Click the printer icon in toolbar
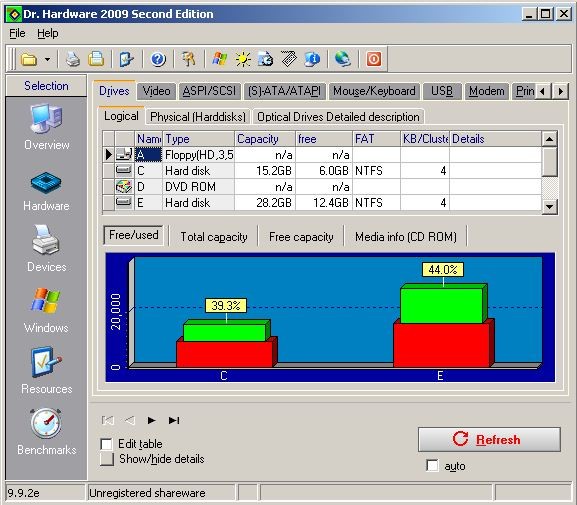This screenshot has height=505, width=577. (x=73, y=59)
